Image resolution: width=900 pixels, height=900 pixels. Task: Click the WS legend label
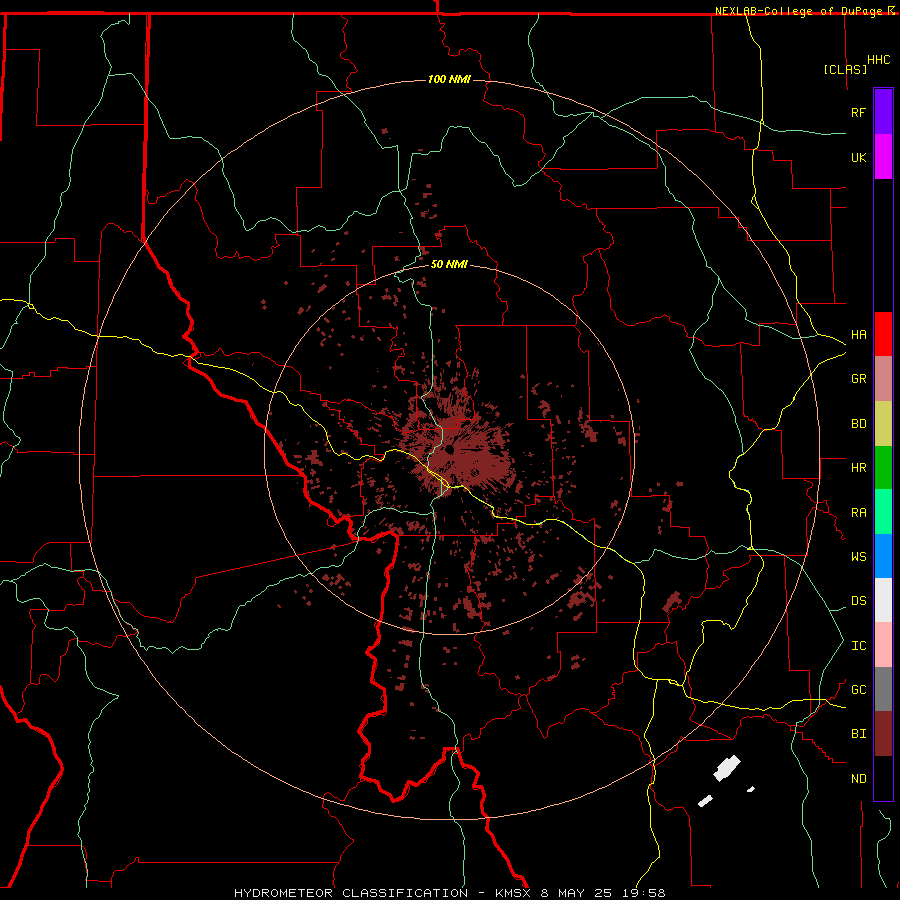click(858, 557)
